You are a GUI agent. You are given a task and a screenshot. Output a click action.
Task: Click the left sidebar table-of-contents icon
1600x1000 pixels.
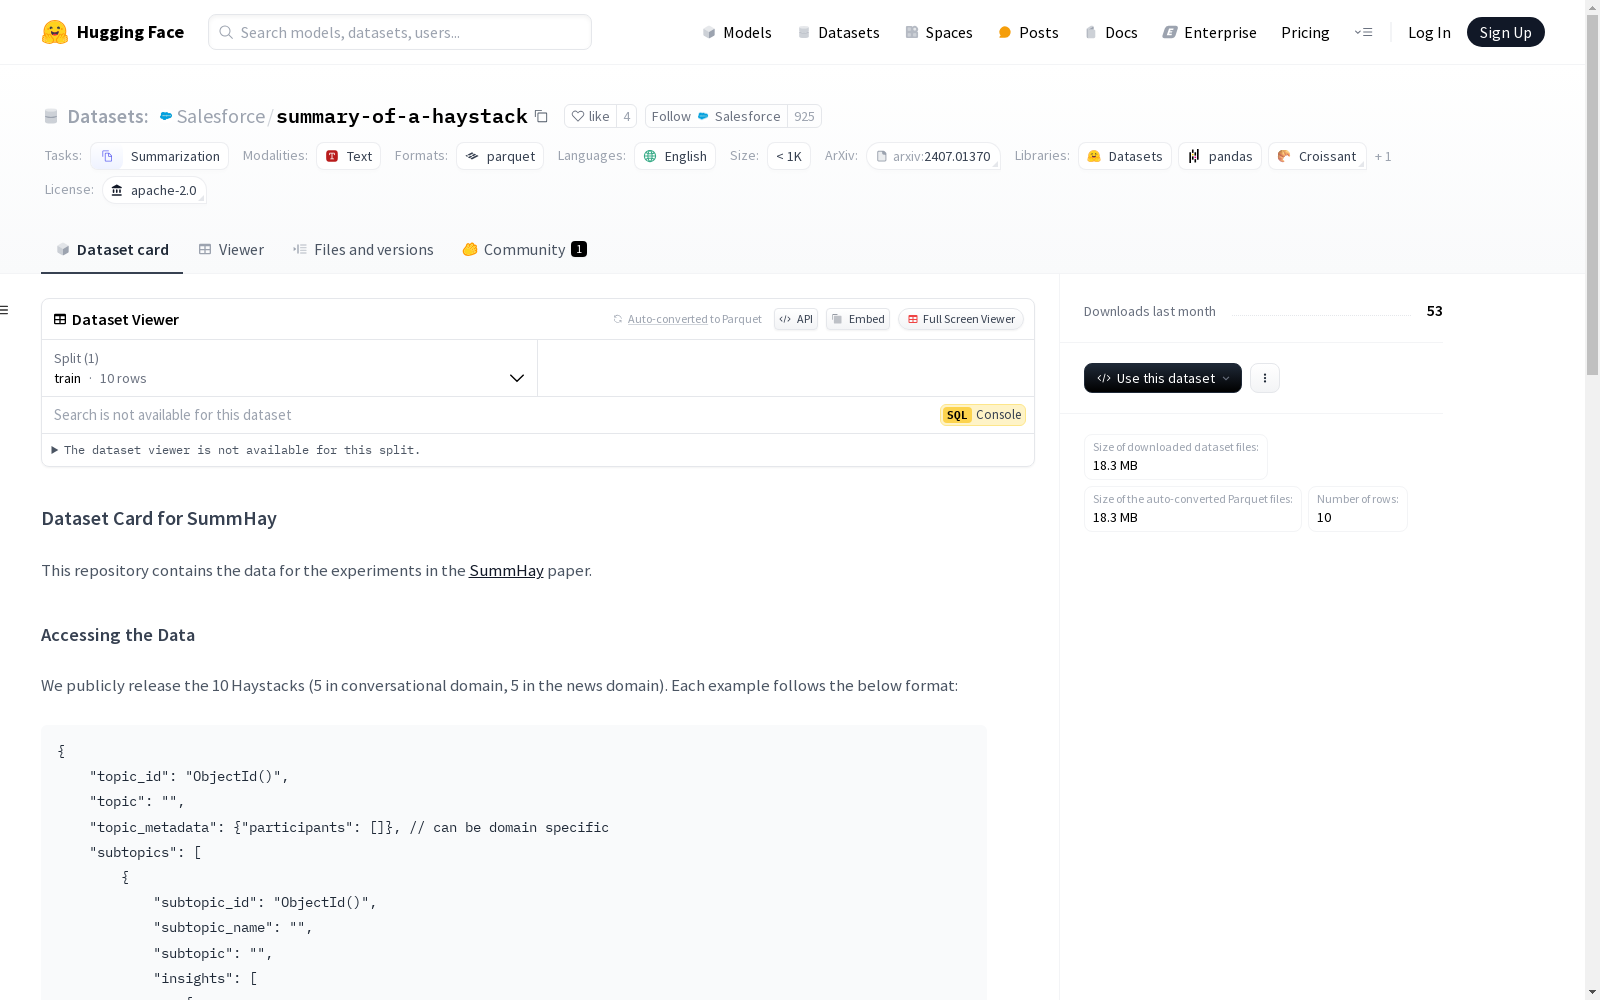click(x=5, y=310)
